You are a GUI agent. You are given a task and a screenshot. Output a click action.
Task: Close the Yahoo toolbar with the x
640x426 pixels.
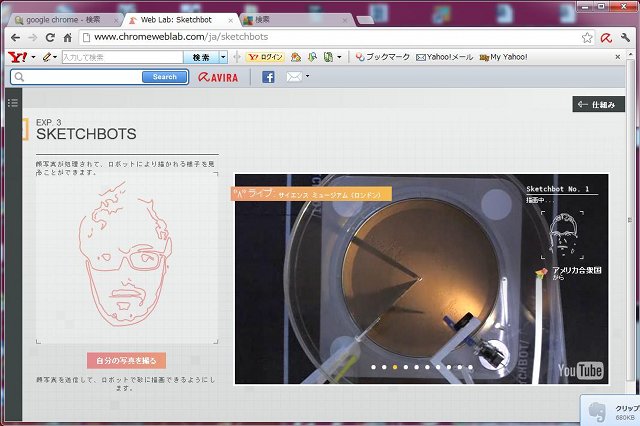tap(618, 57)
